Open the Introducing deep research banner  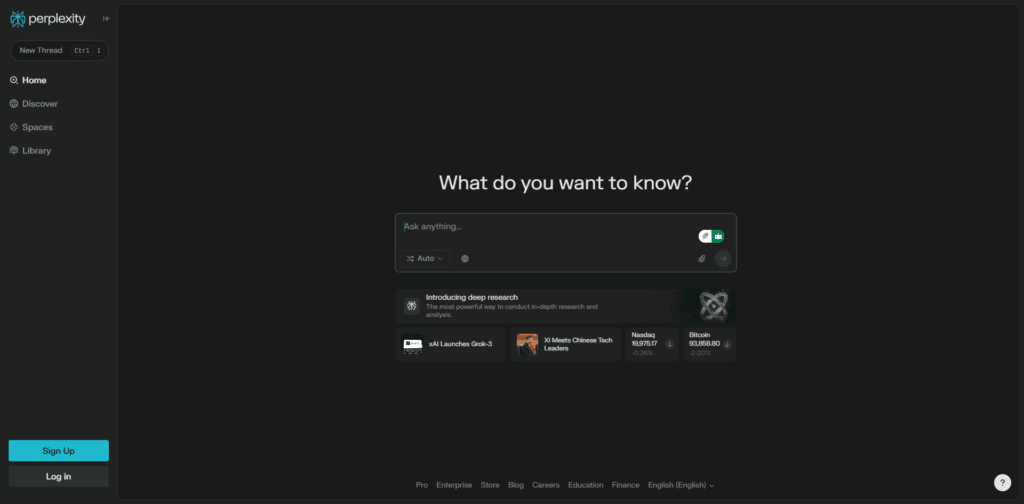[x=566, y=306]
